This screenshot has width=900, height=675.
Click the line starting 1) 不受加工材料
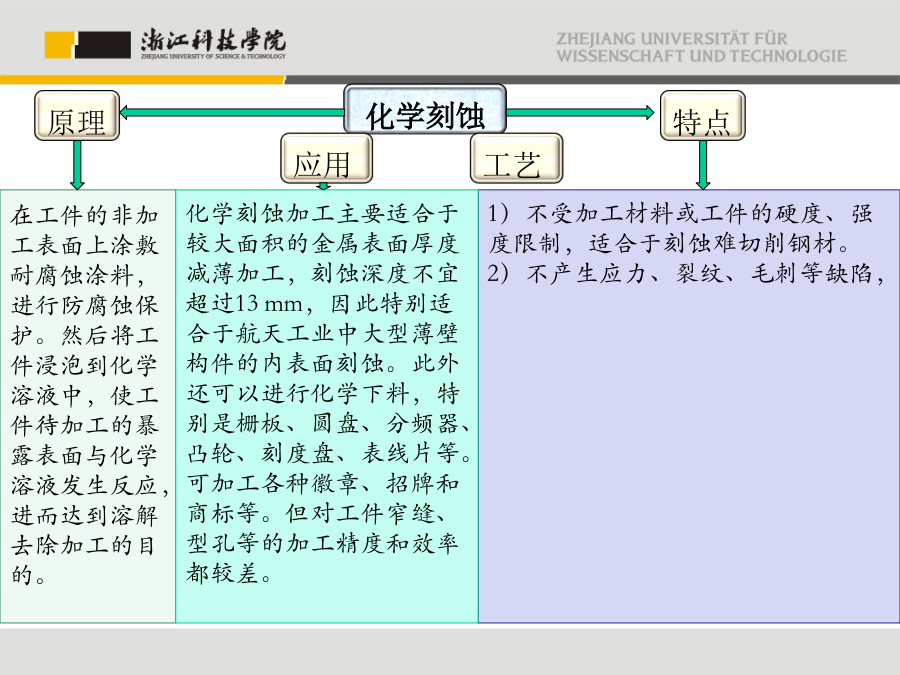click(680, 214)
